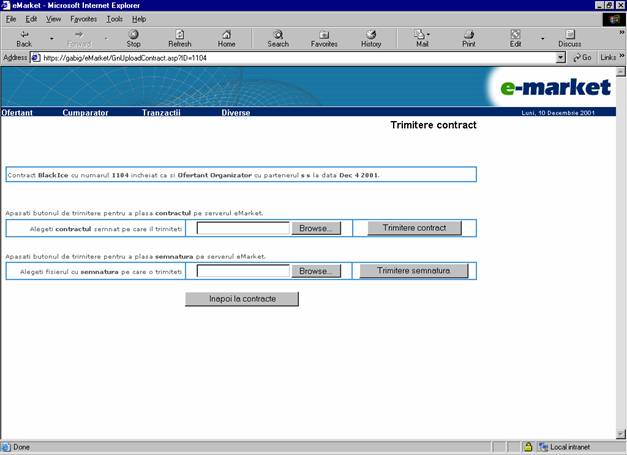Open the Tranzactii navigation menu

click(161, 113)
